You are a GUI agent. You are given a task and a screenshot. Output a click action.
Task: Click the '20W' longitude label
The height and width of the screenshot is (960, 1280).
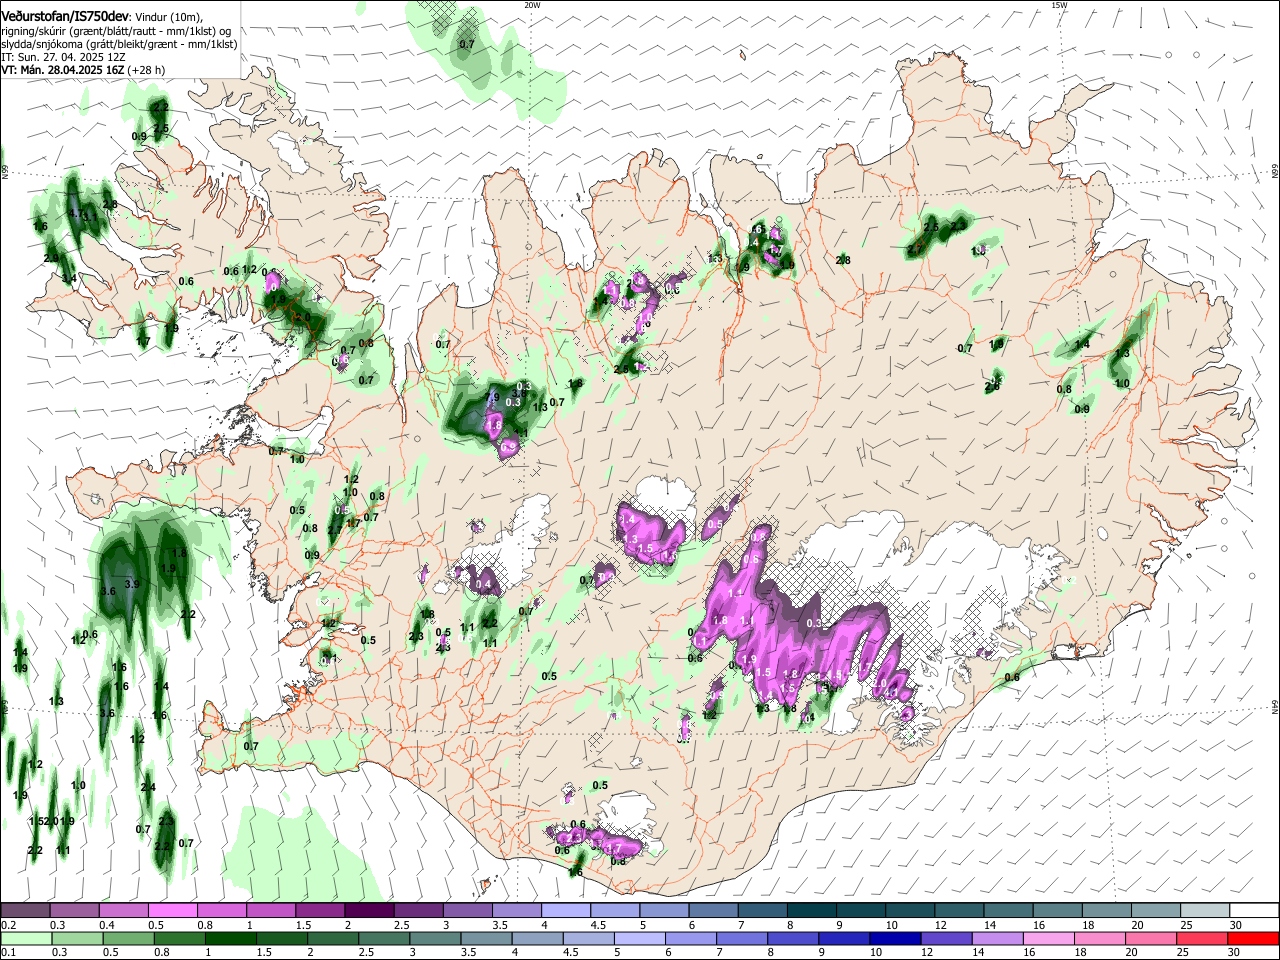point(532,5)
